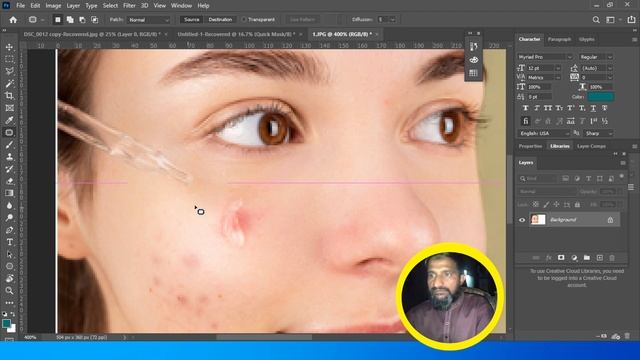Create a new layer icon

click(x=600, y=258)
